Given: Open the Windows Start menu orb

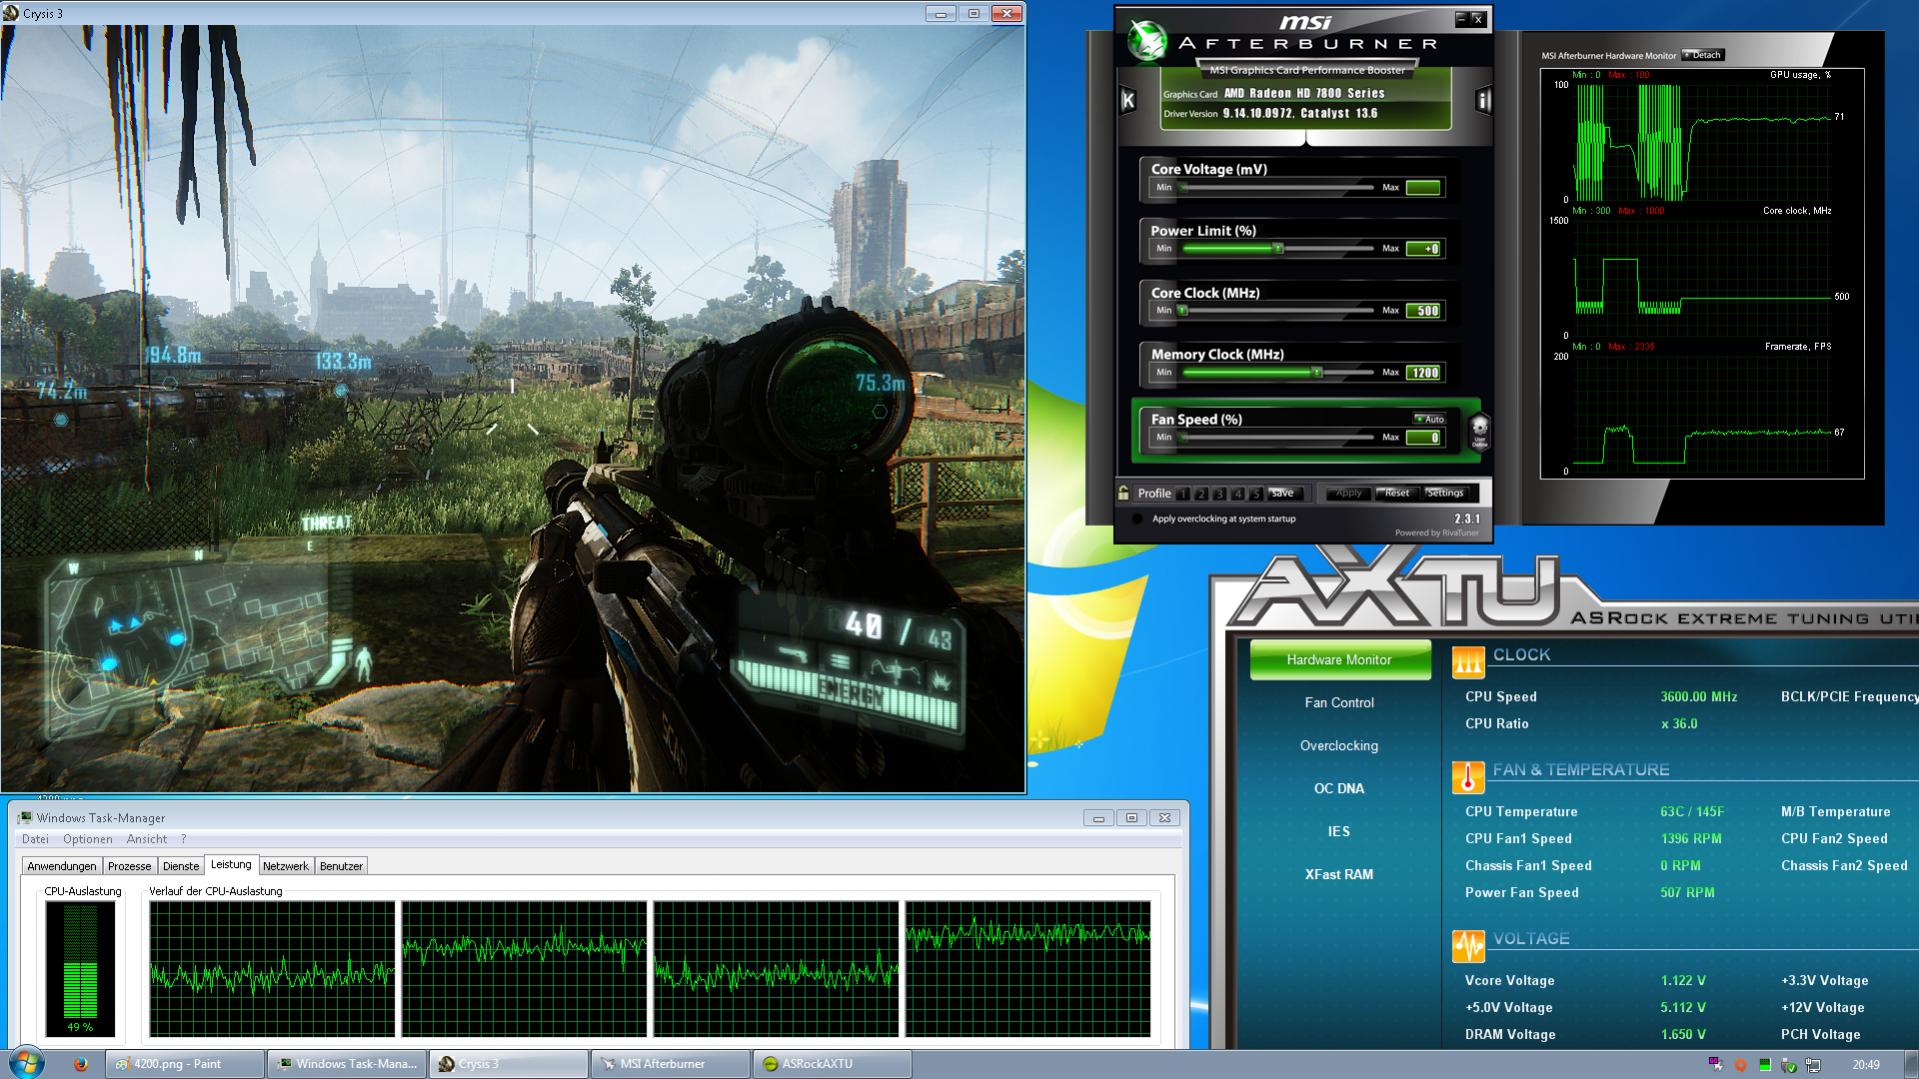Looking at the screenshot, I should (27, 1063).
